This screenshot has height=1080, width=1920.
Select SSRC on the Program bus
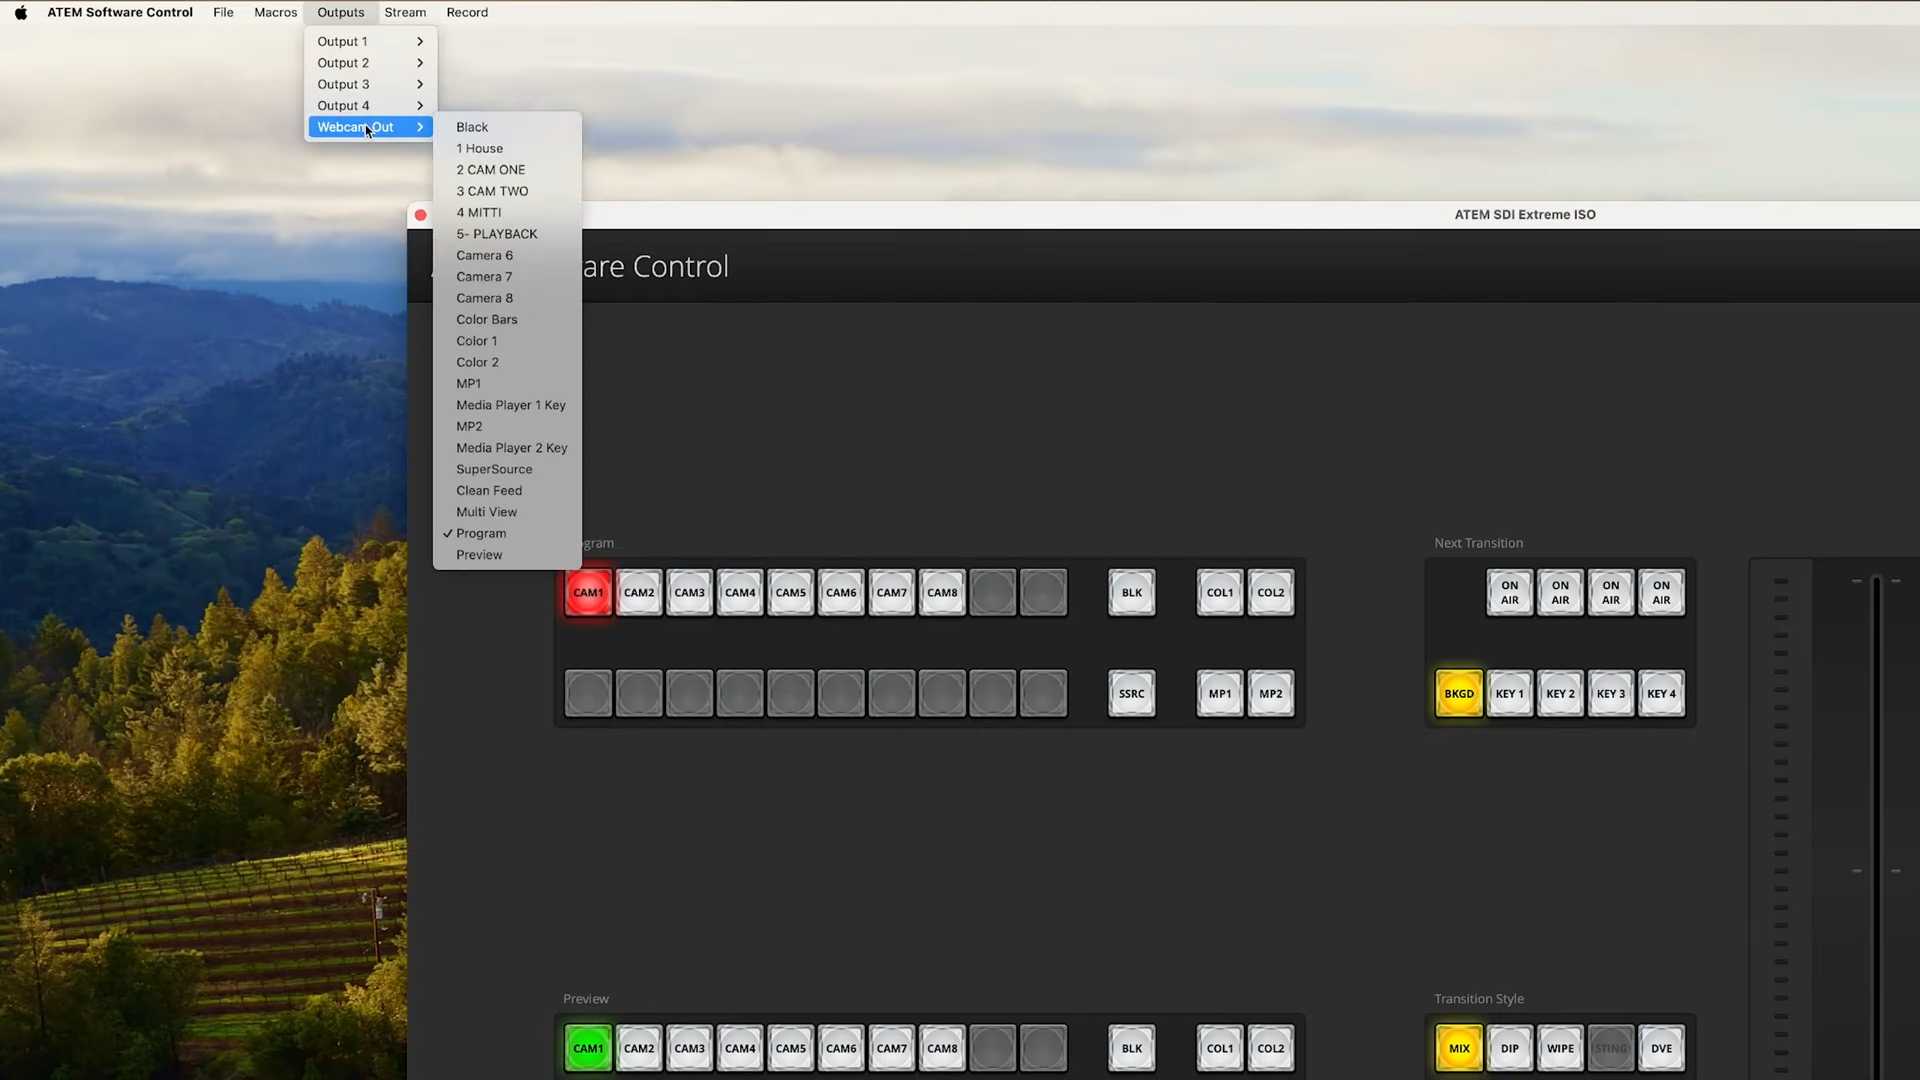(1132, 694)
